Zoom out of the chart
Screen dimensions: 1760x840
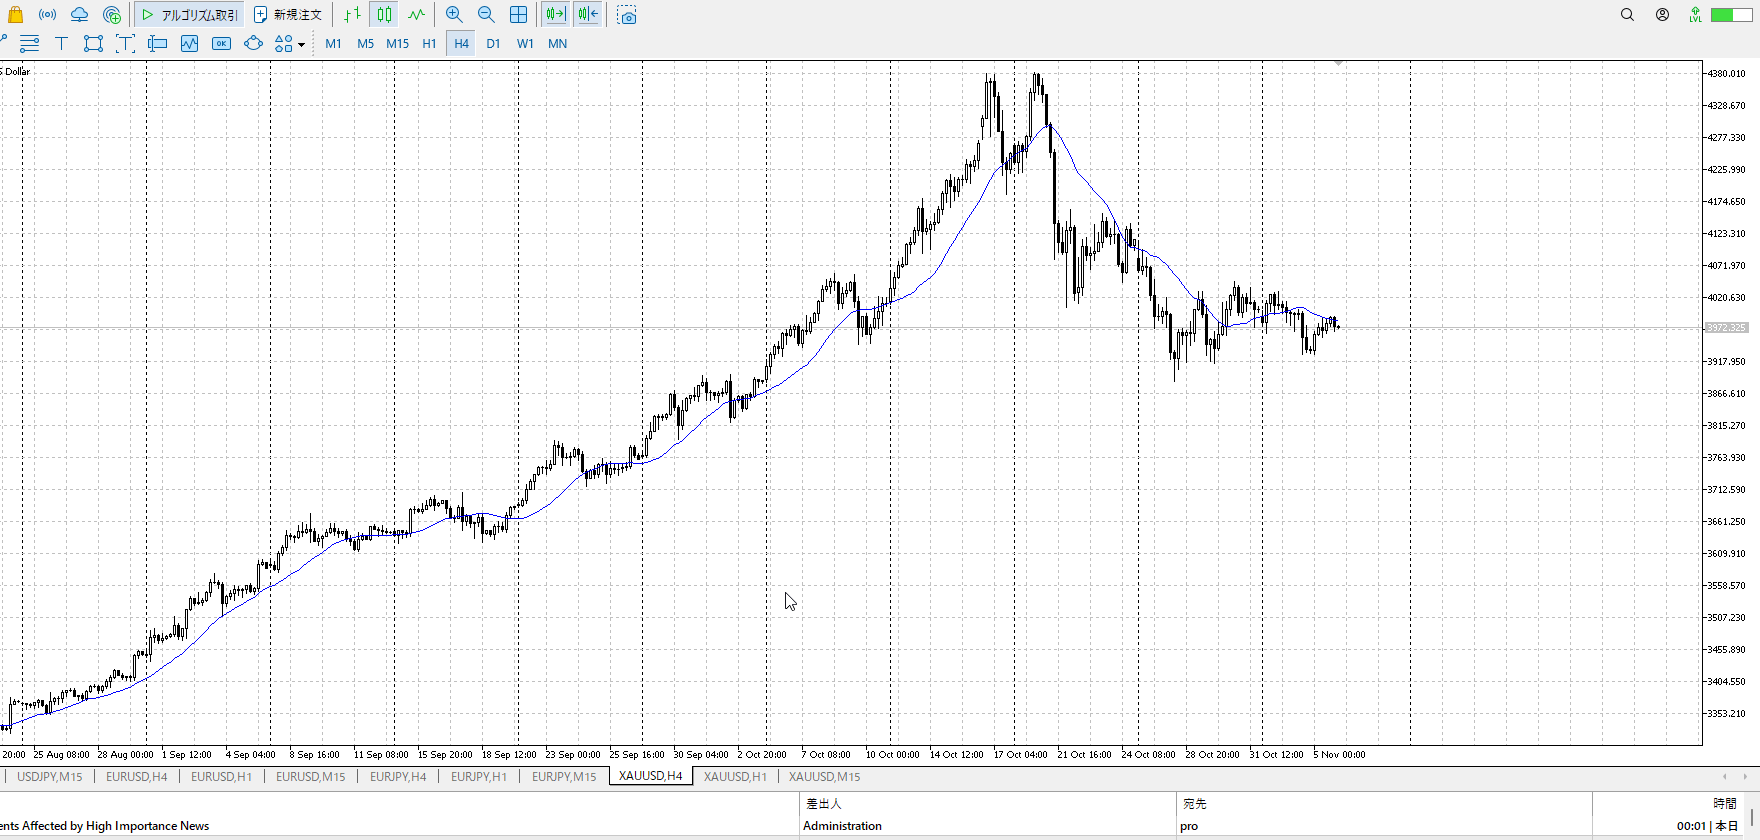[x=486, y=15]
